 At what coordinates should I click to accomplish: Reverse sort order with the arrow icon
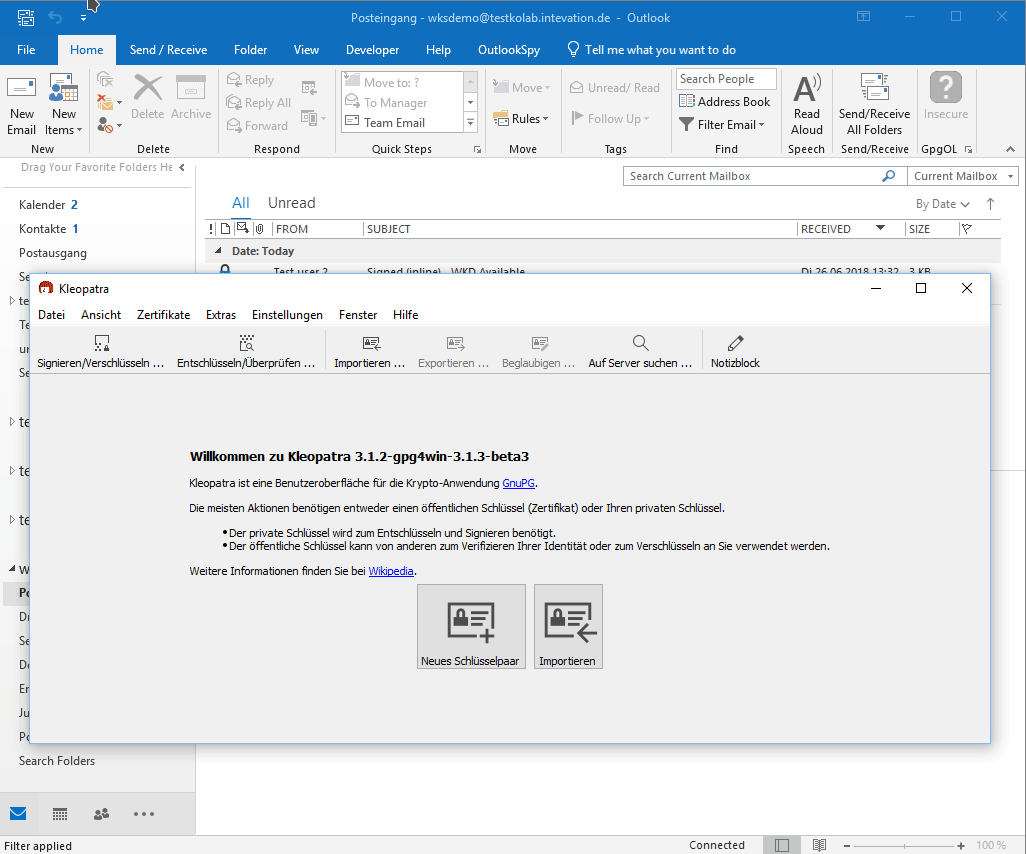click(x=991, y=204)
